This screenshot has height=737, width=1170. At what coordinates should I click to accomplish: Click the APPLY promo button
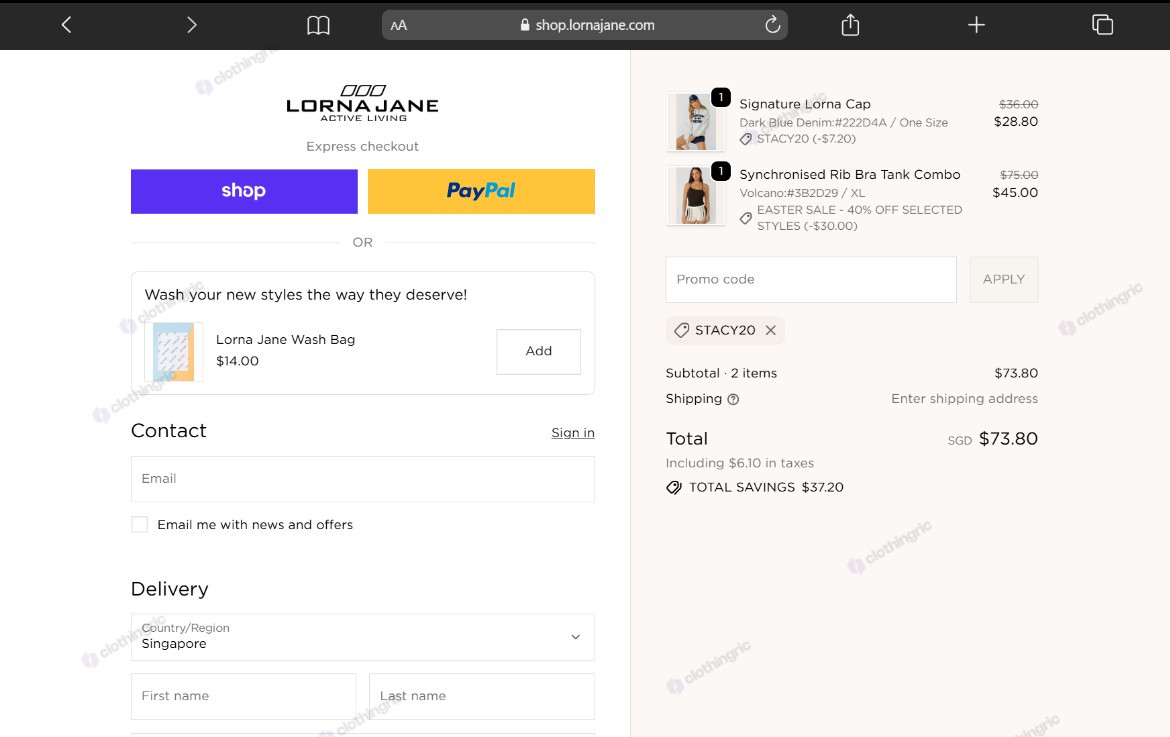pos(1004,280)
